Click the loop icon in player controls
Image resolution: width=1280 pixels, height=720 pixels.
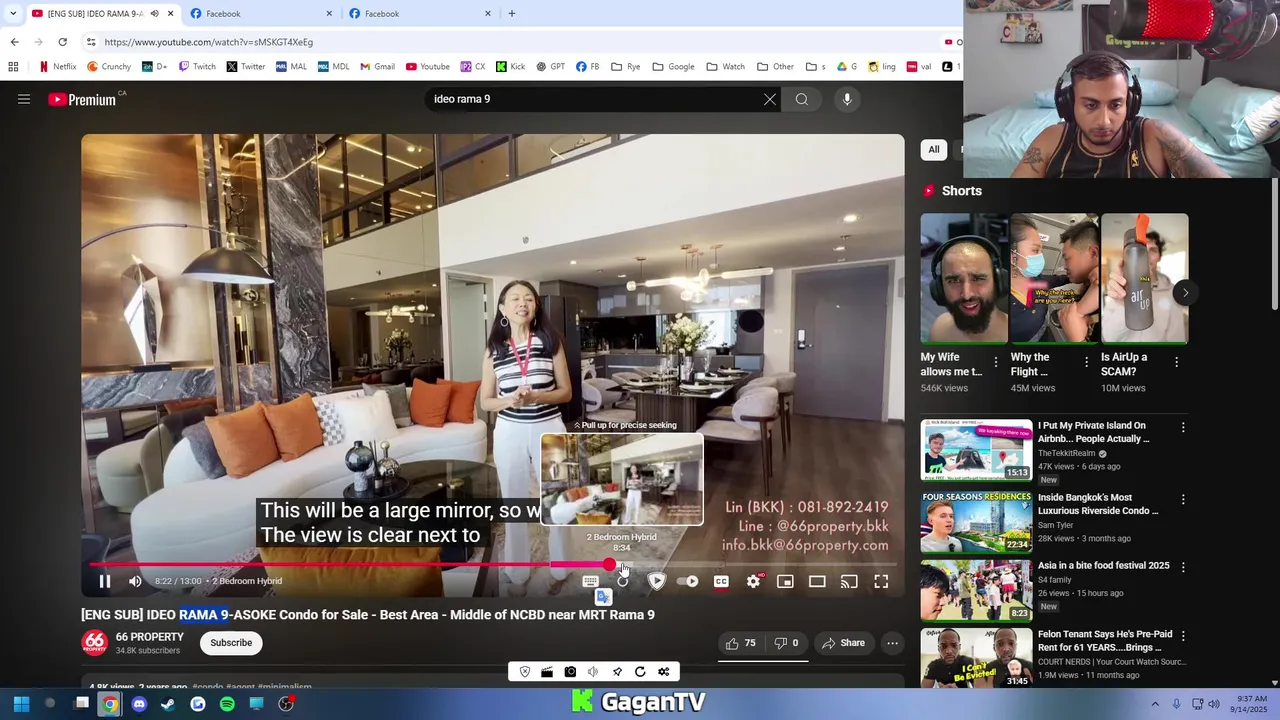coord(623,581)
